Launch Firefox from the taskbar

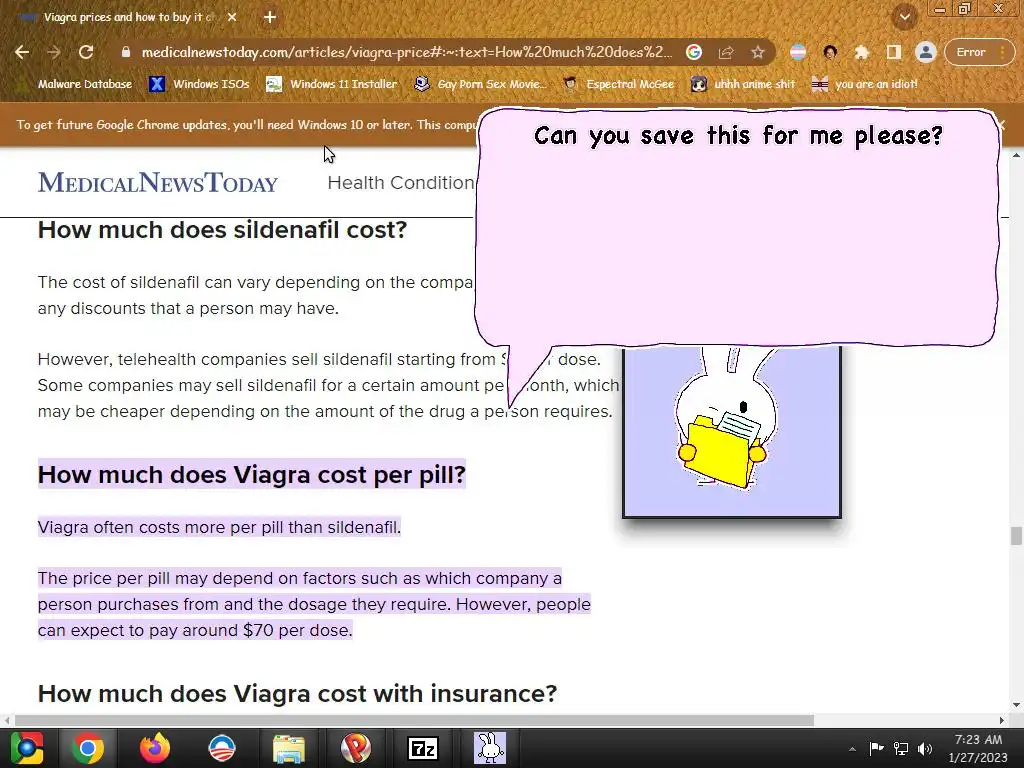click(x=155, y=748)
